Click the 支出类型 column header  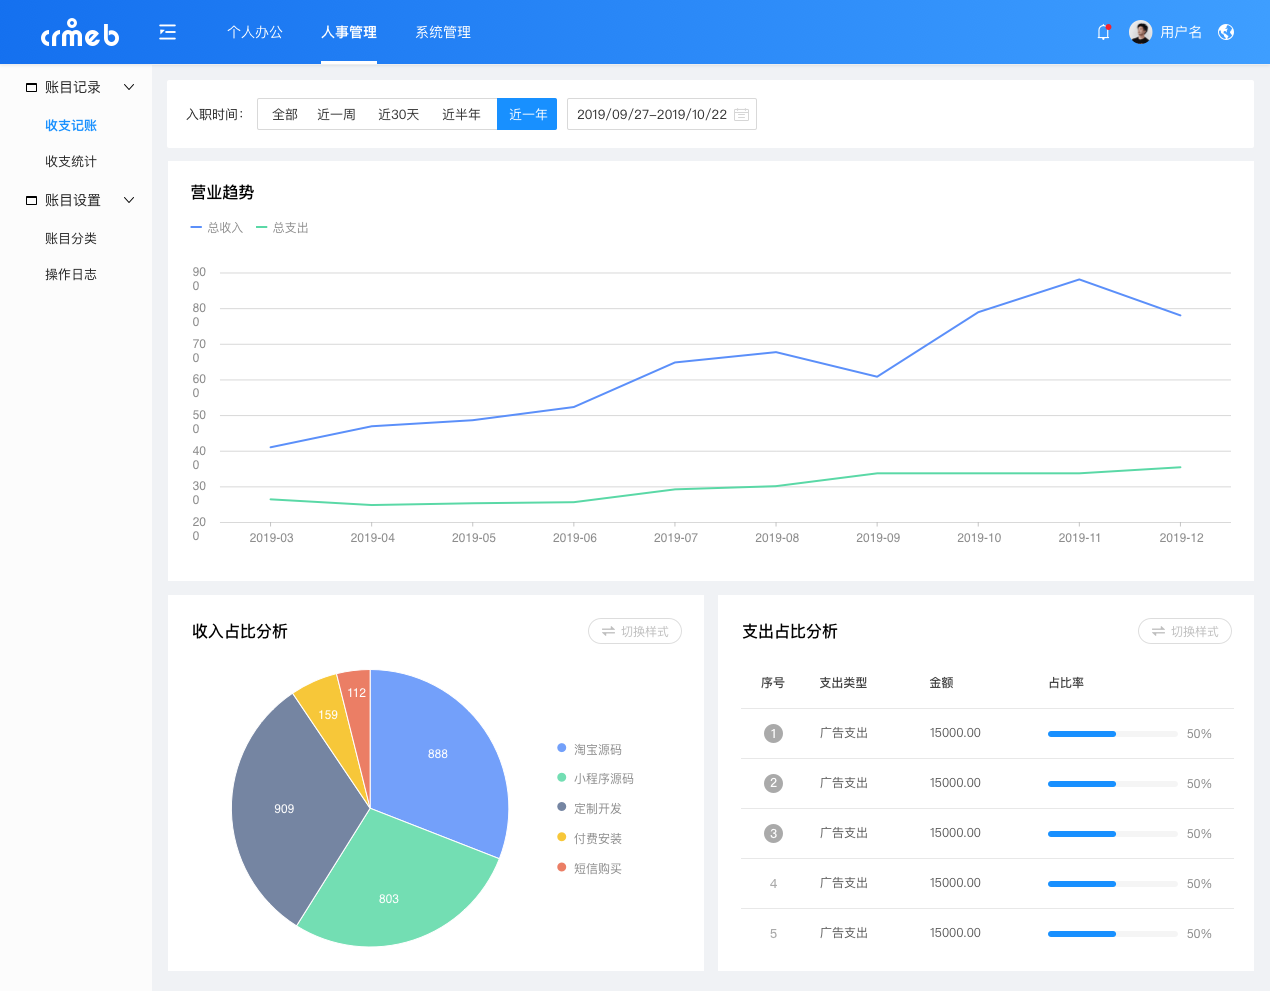[843, 683]
